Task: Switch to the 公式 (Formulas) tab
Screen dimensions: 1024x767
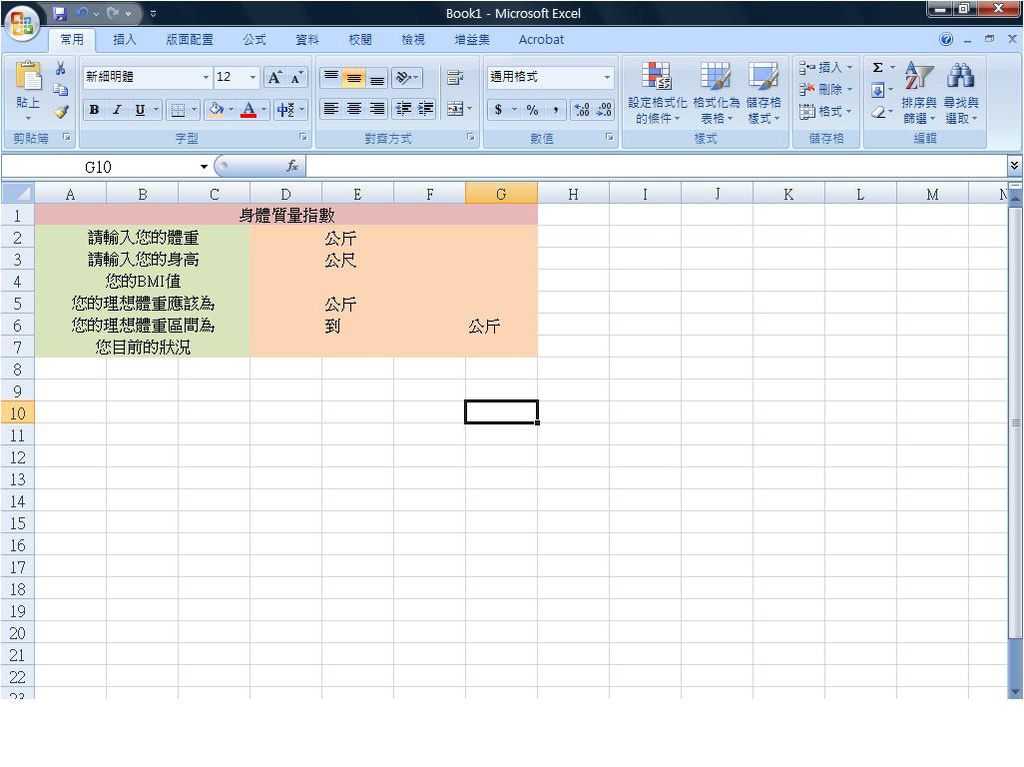Action: [255, 40]
